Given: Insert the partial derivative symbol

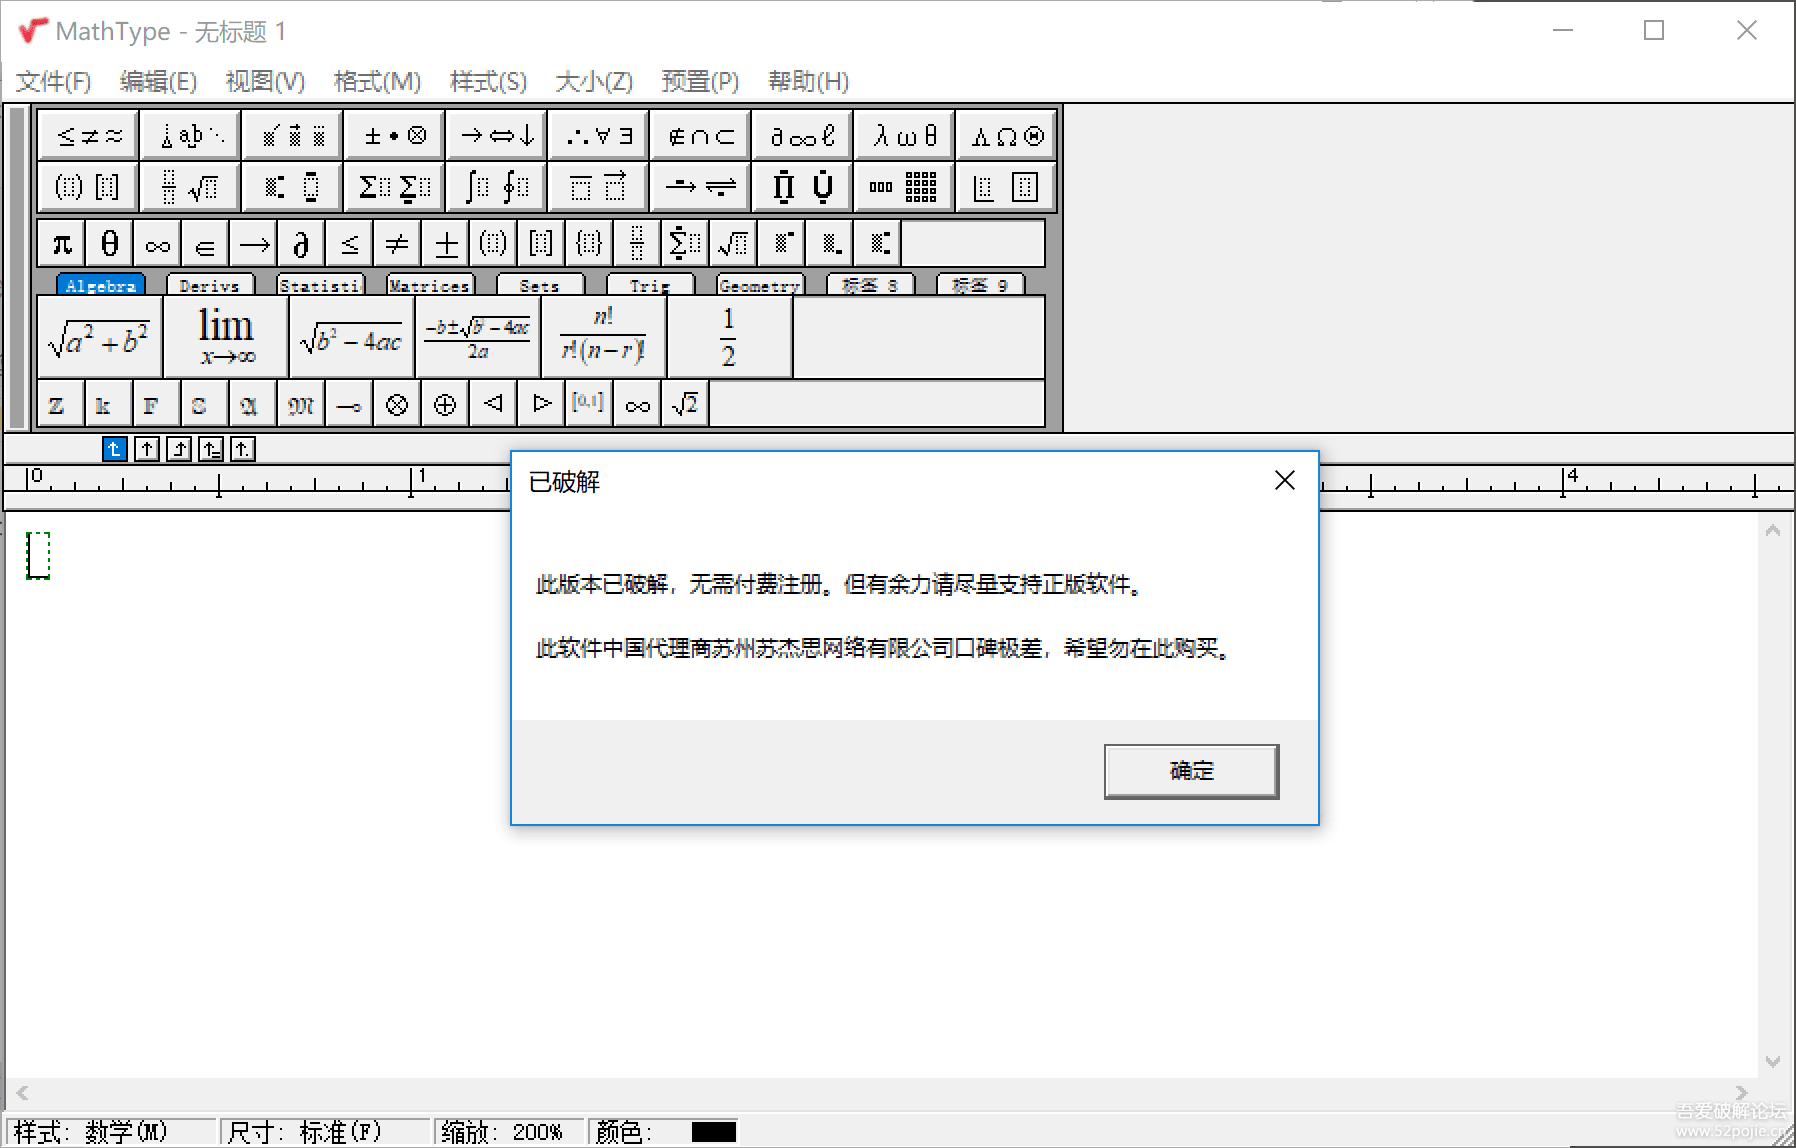Looking at the screenshot, I should coord(301,244).
